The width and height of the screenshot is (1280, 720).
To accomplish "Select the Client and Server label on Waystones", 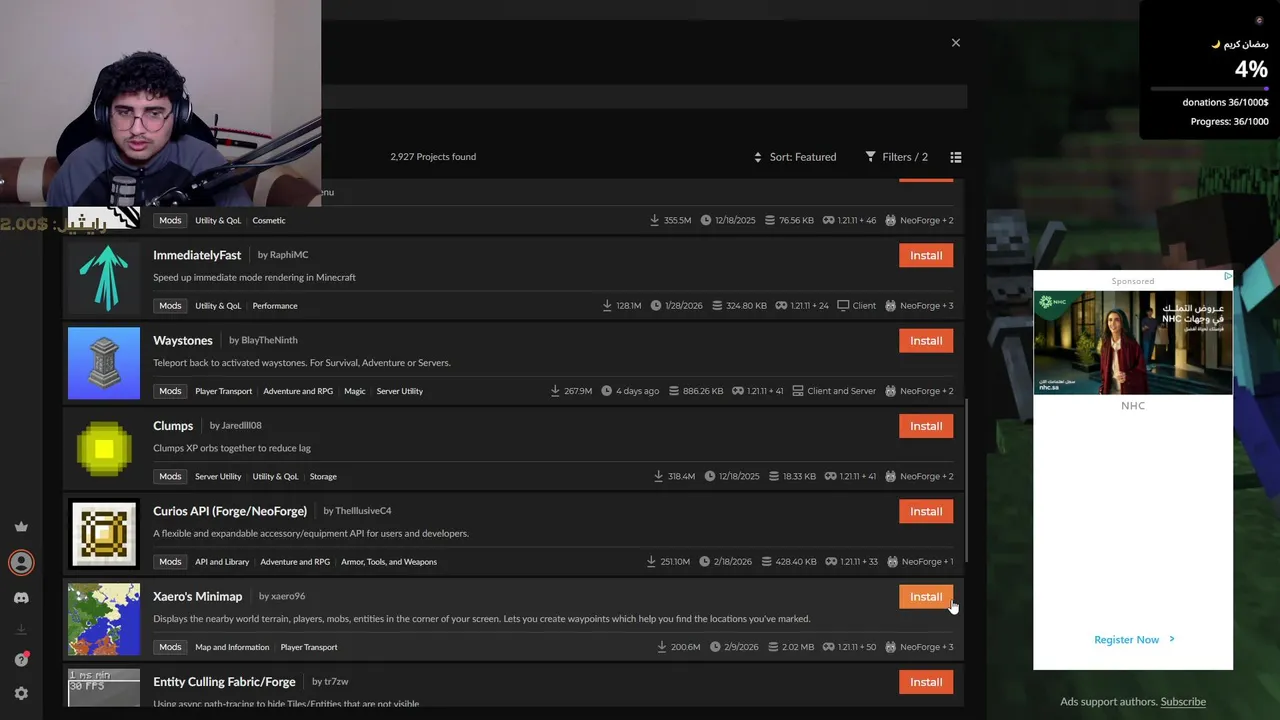I will coord(833,391).
